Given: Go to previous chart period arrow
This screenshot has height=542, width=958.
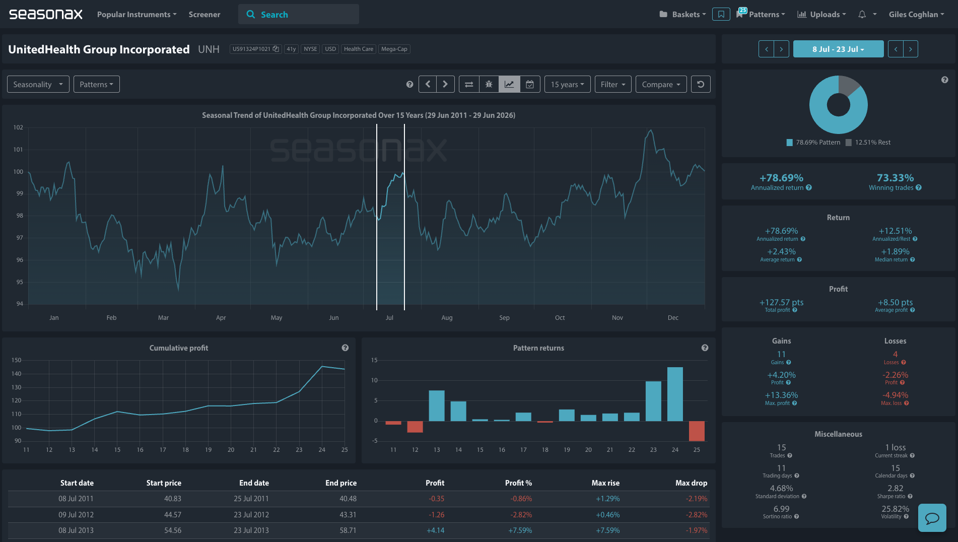Looking at the screenshot, I should click(428, 84).
